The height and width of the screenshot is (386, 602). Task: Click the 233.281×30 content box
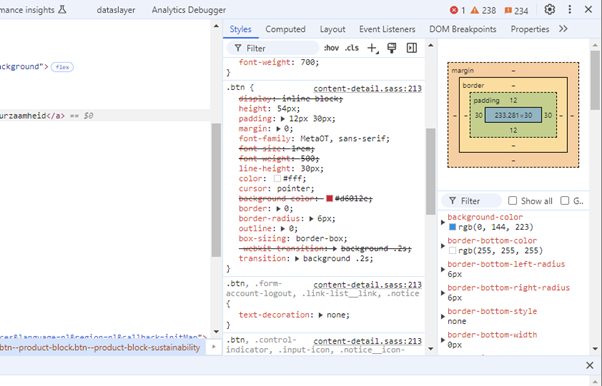coord(513,115)
